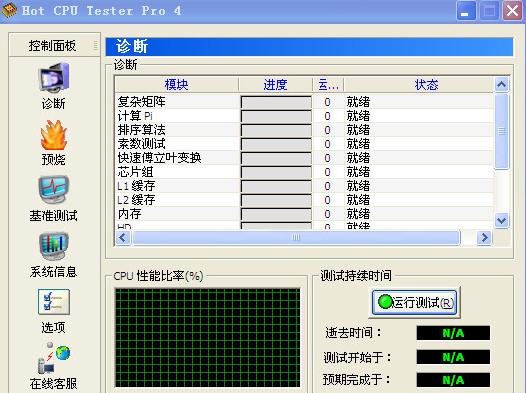Click the vertical scrollbar down arrow

(x=502, y=221)
